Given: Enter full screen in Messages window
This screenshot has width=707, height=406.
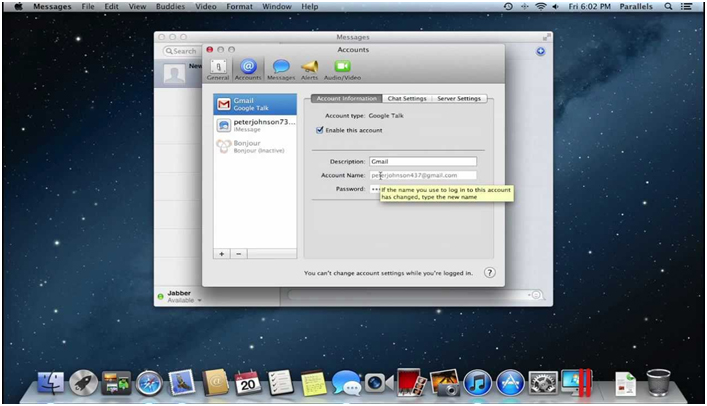Looking at the screenshot, I should [x=546, y=37].
